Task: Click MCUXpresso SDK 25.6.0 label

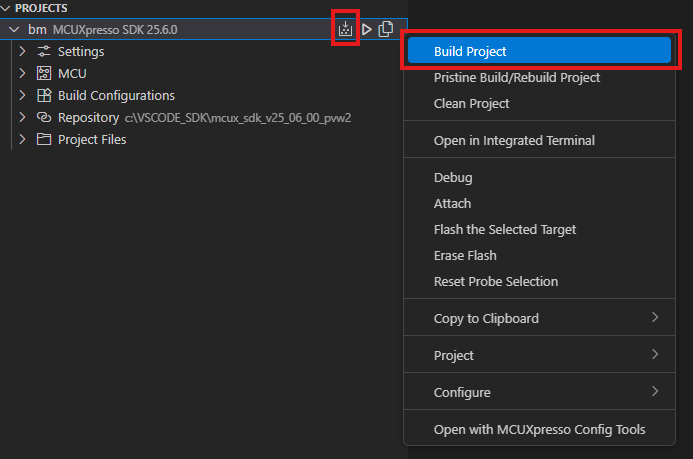Action: pos(115,30)
